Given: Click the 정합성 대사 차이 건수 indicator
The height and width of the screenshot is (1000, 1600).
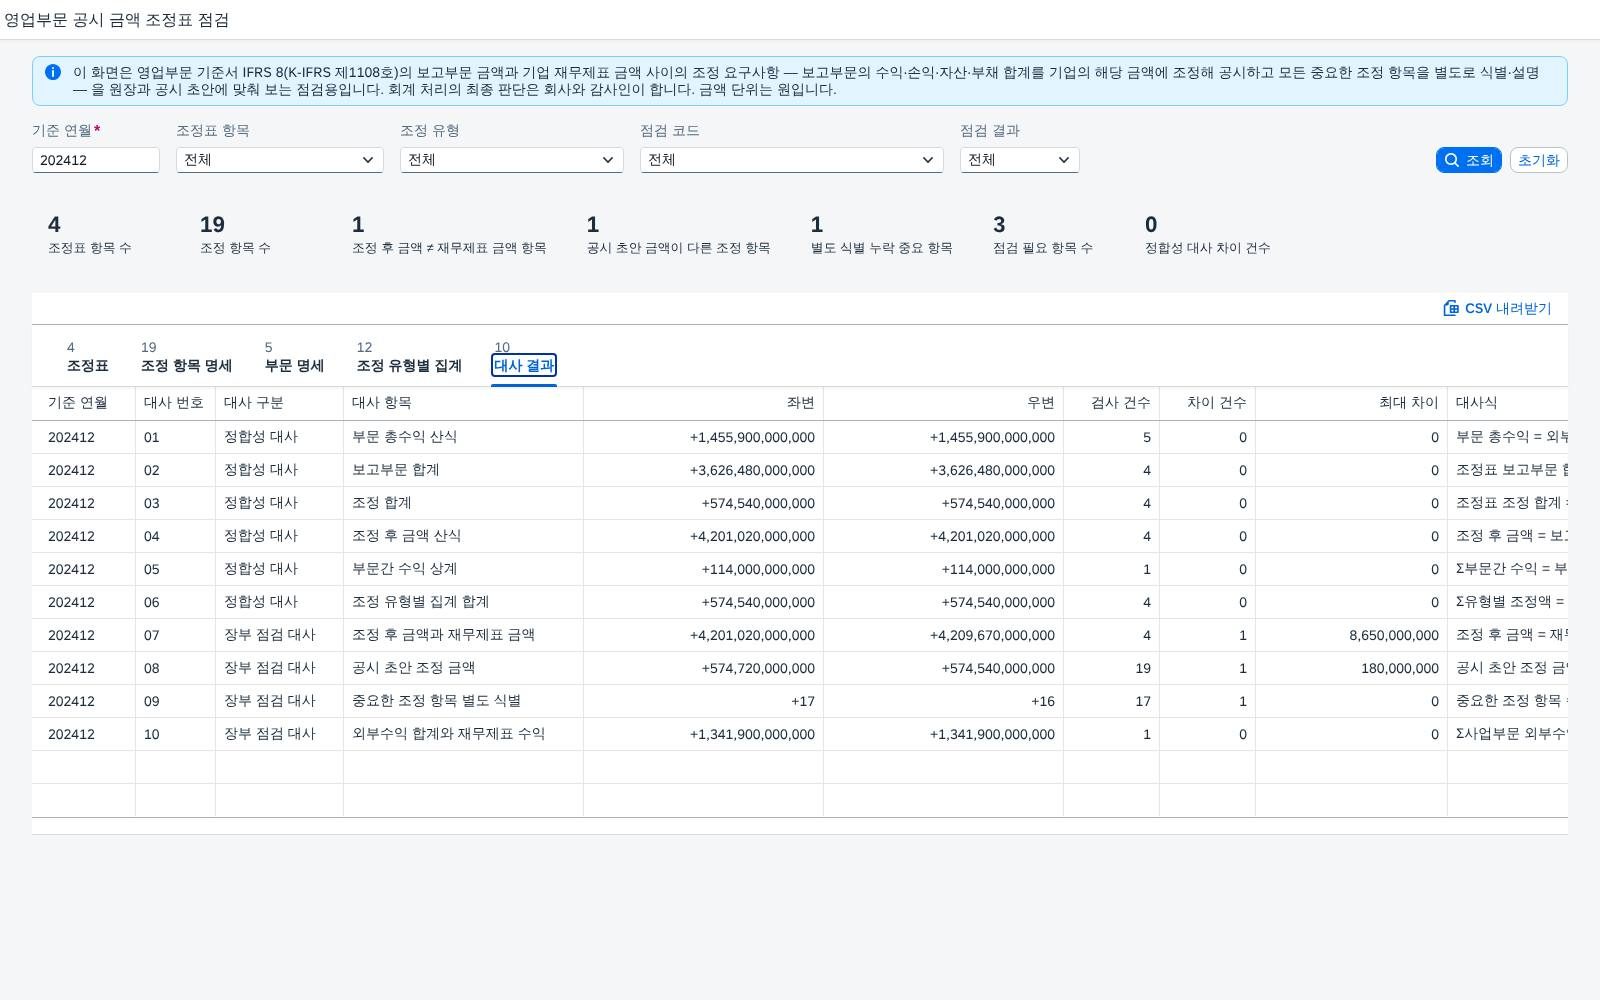Looking at the screenshot, I should pyautogui.click(x=1207, y=235).
